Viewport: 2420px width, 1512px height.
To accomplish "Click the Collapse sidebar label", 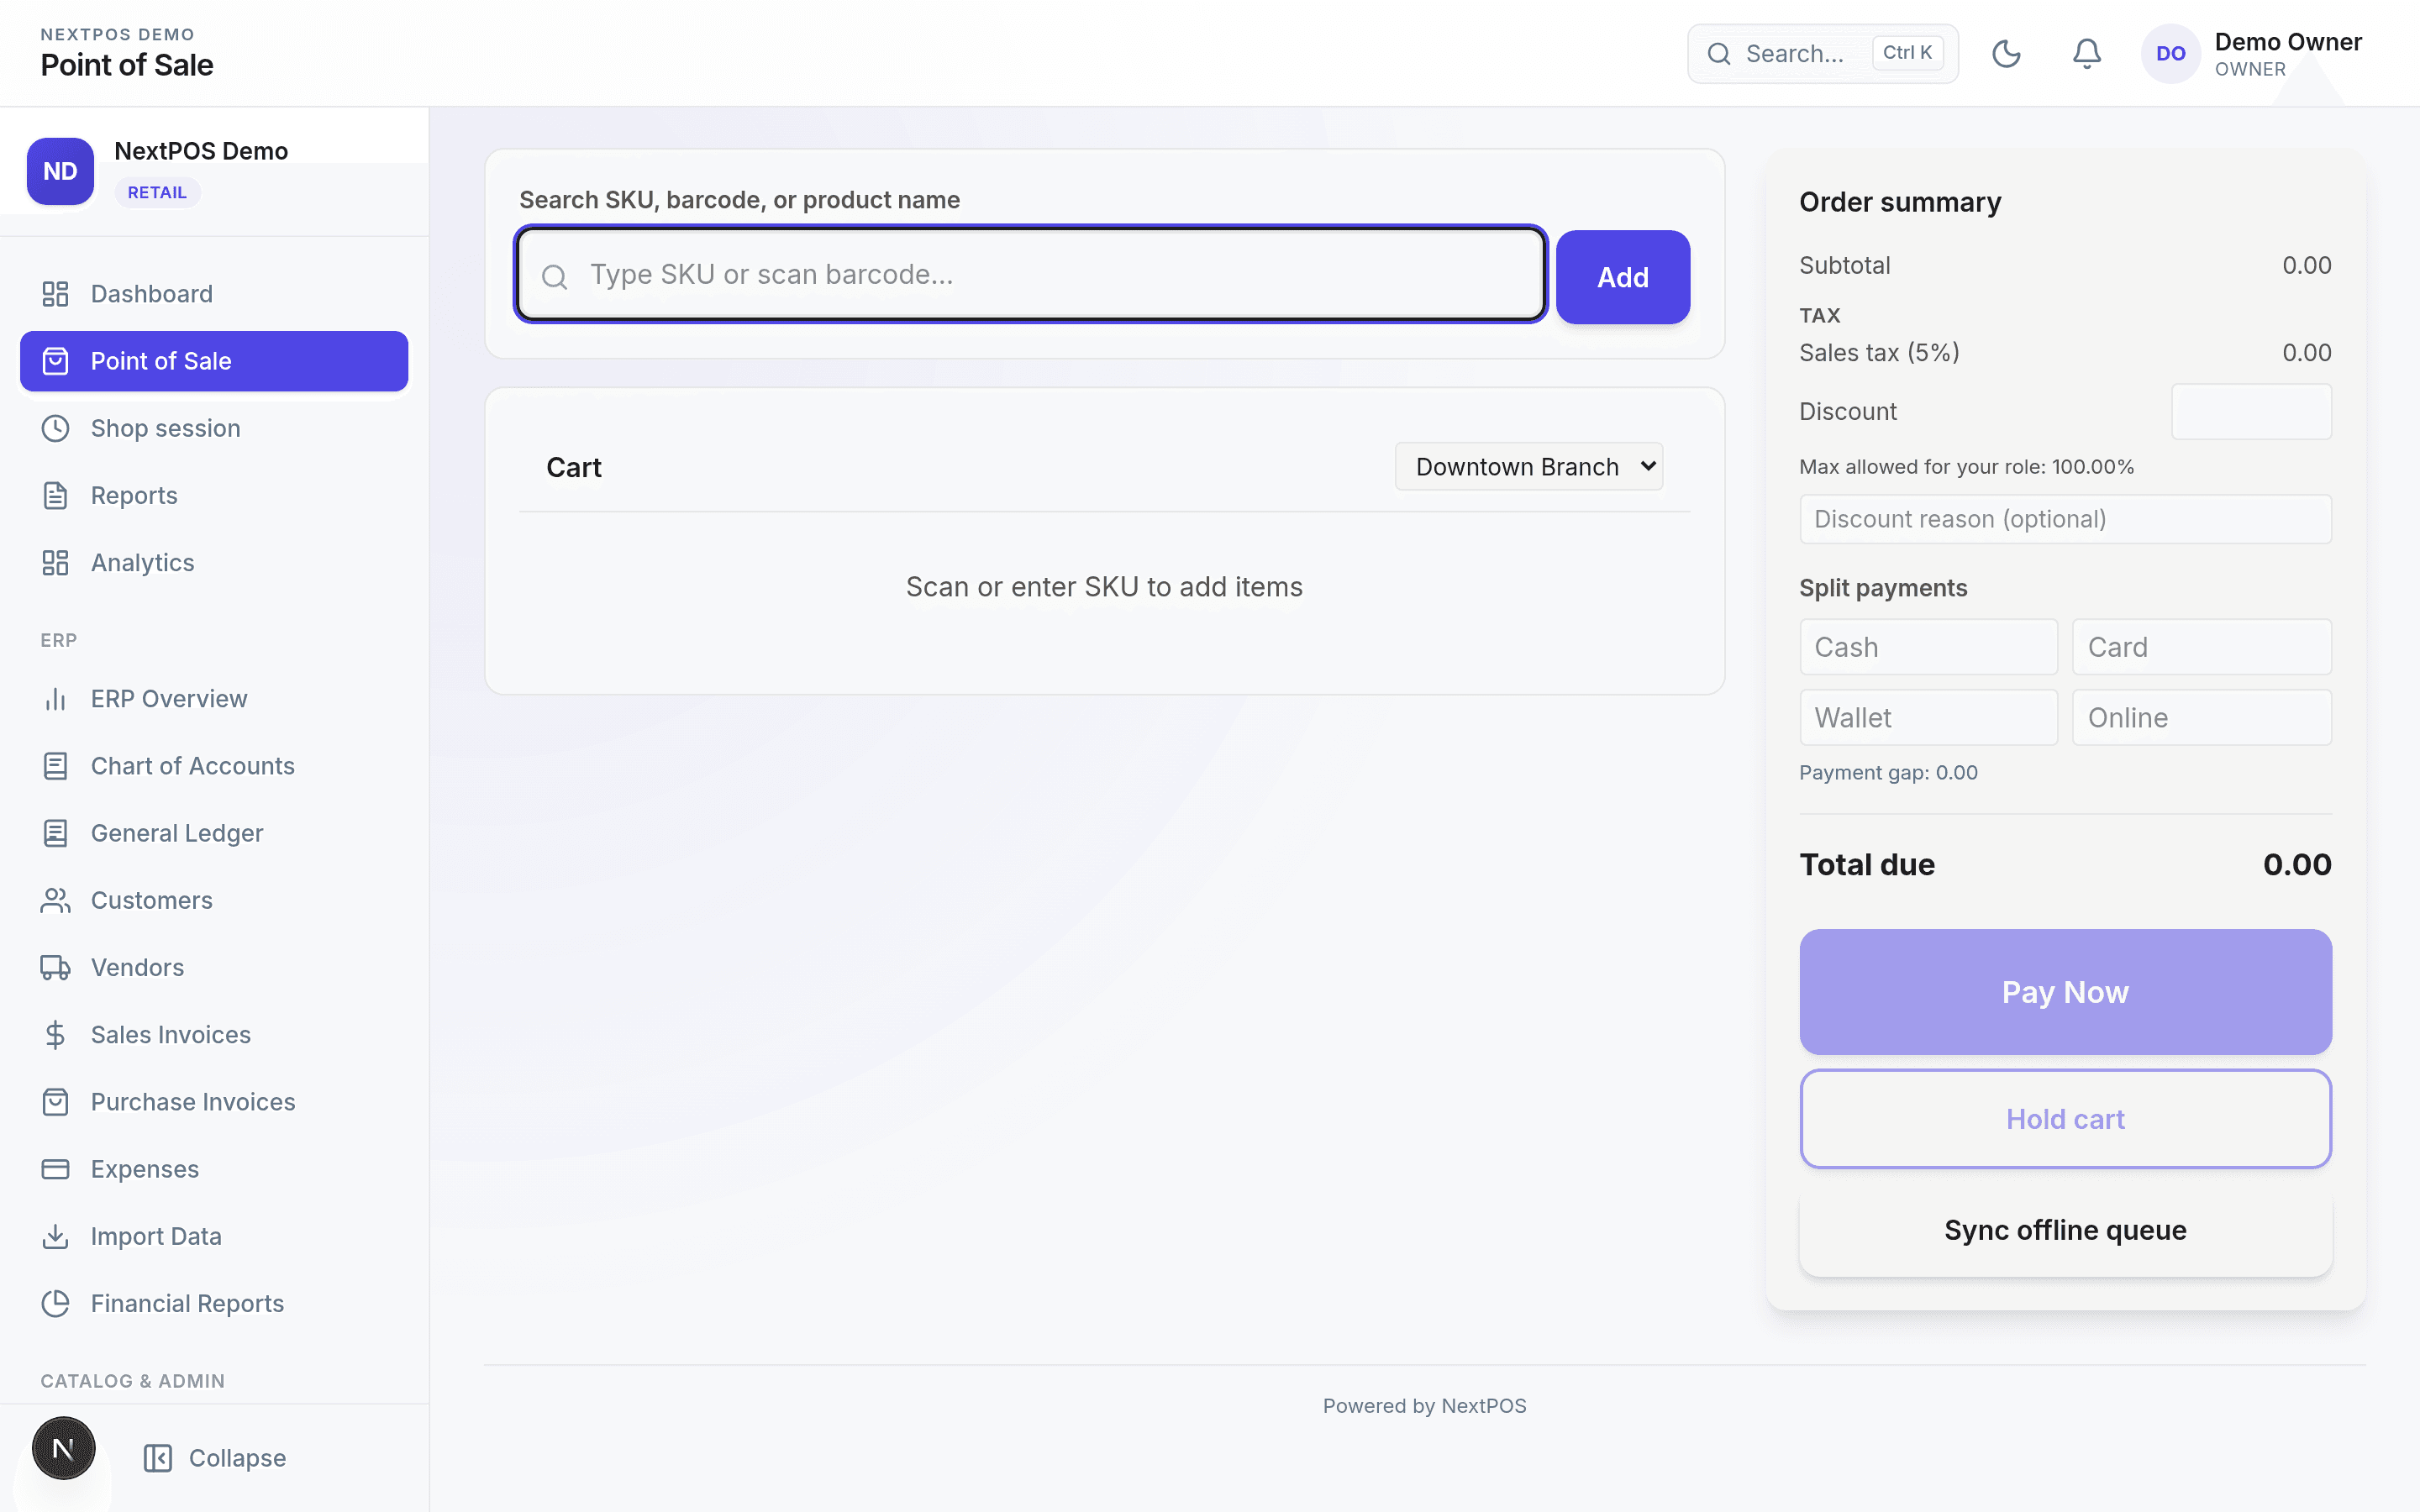I will pos(237,1458).
